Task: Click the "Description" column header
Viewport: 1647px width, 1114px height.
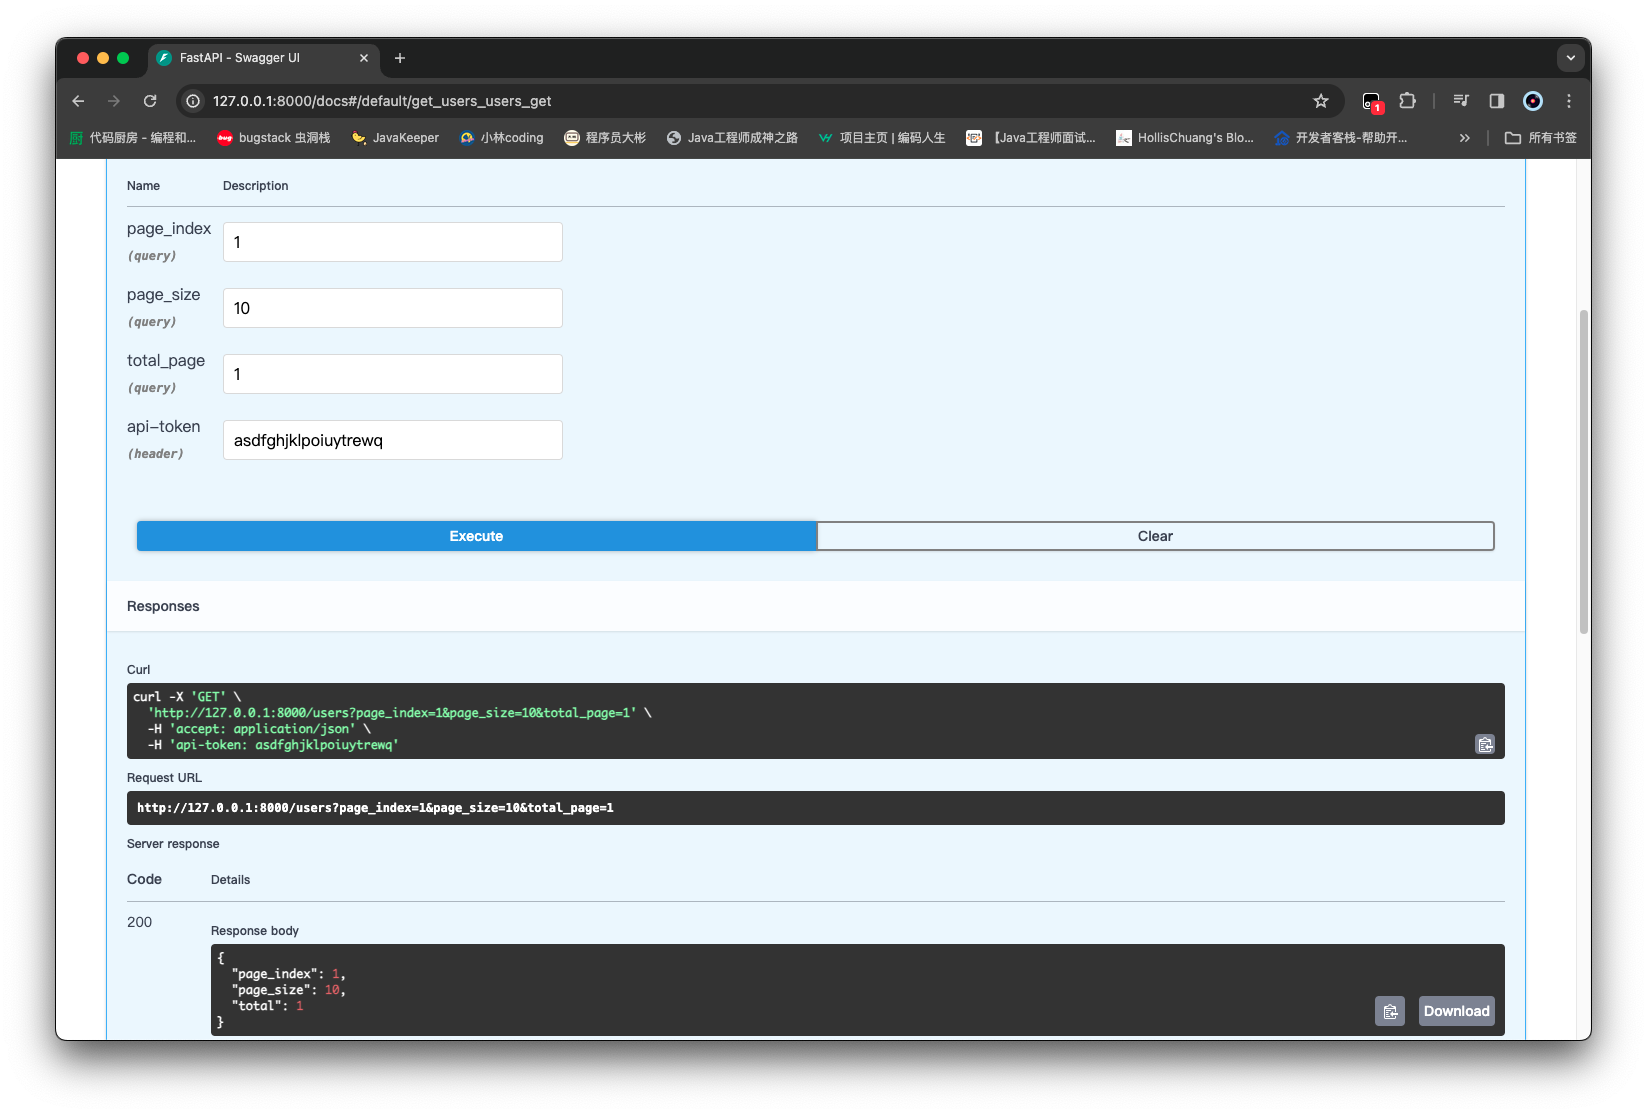Action: (x=256, y=186)
